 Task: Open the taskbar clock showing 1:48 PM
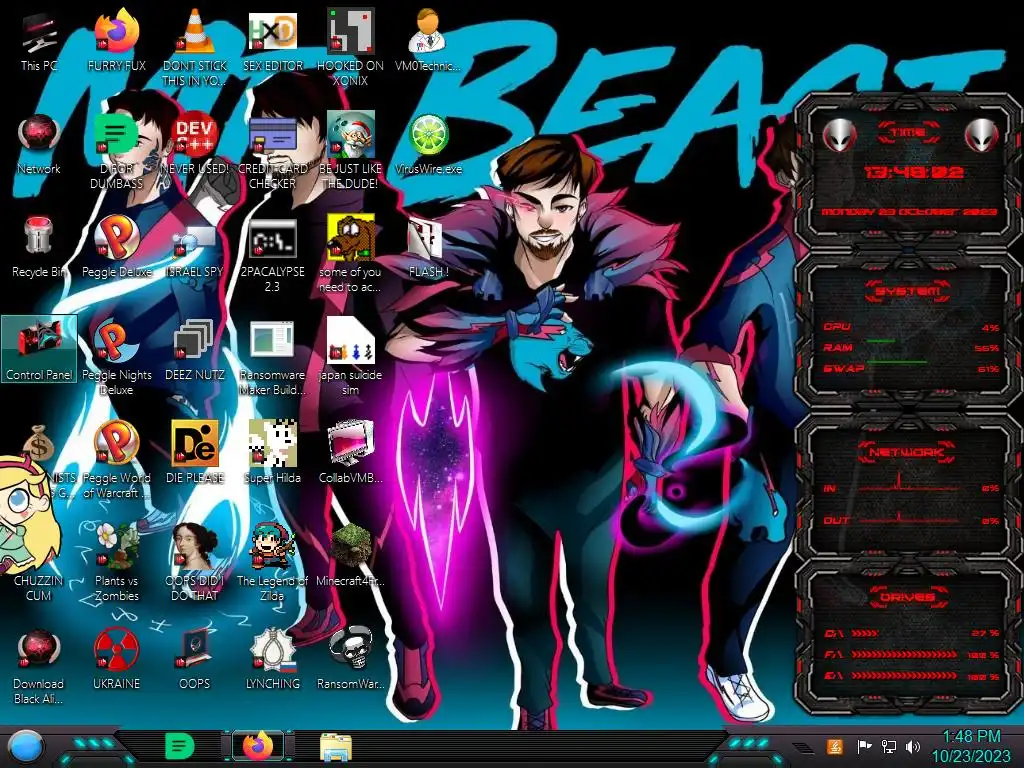tap(971, 747)
